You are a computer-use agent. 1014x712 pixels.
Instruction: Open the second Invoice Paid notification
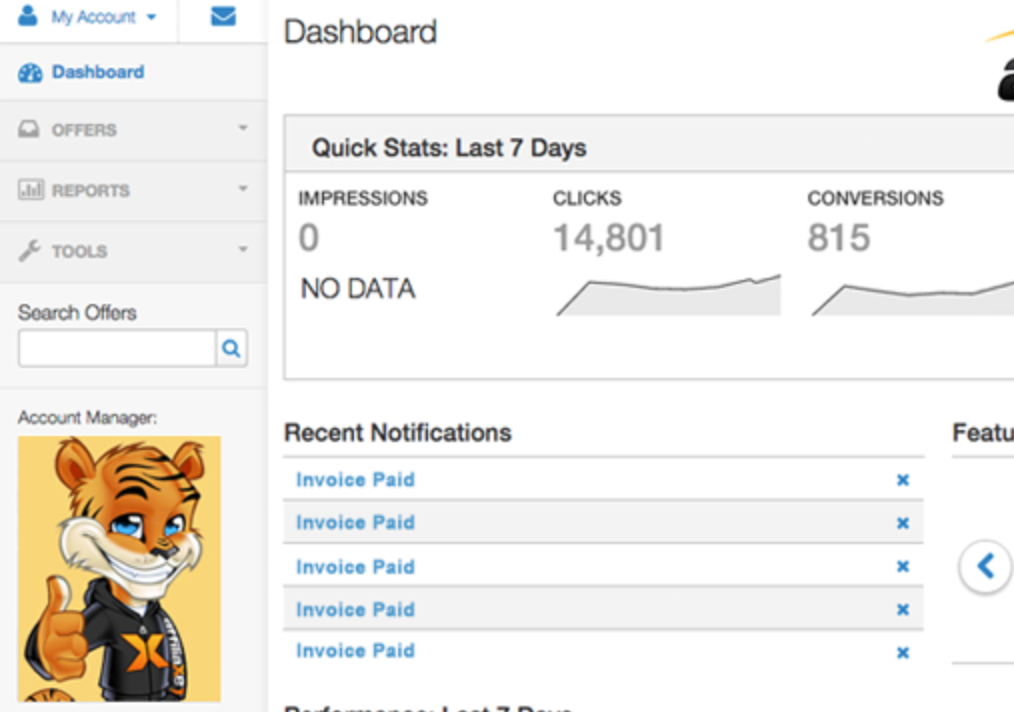355,523
